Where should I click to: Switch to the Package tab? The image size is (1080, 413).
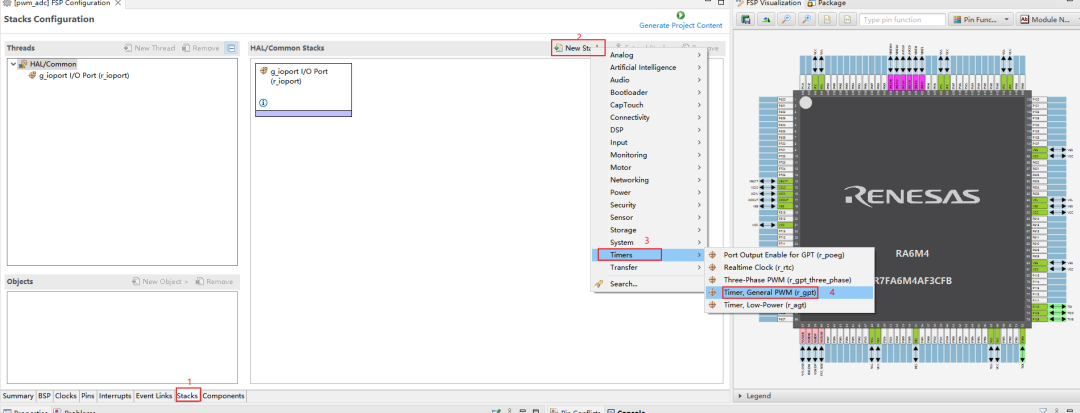pyautogui.click(x=827, y=3)
